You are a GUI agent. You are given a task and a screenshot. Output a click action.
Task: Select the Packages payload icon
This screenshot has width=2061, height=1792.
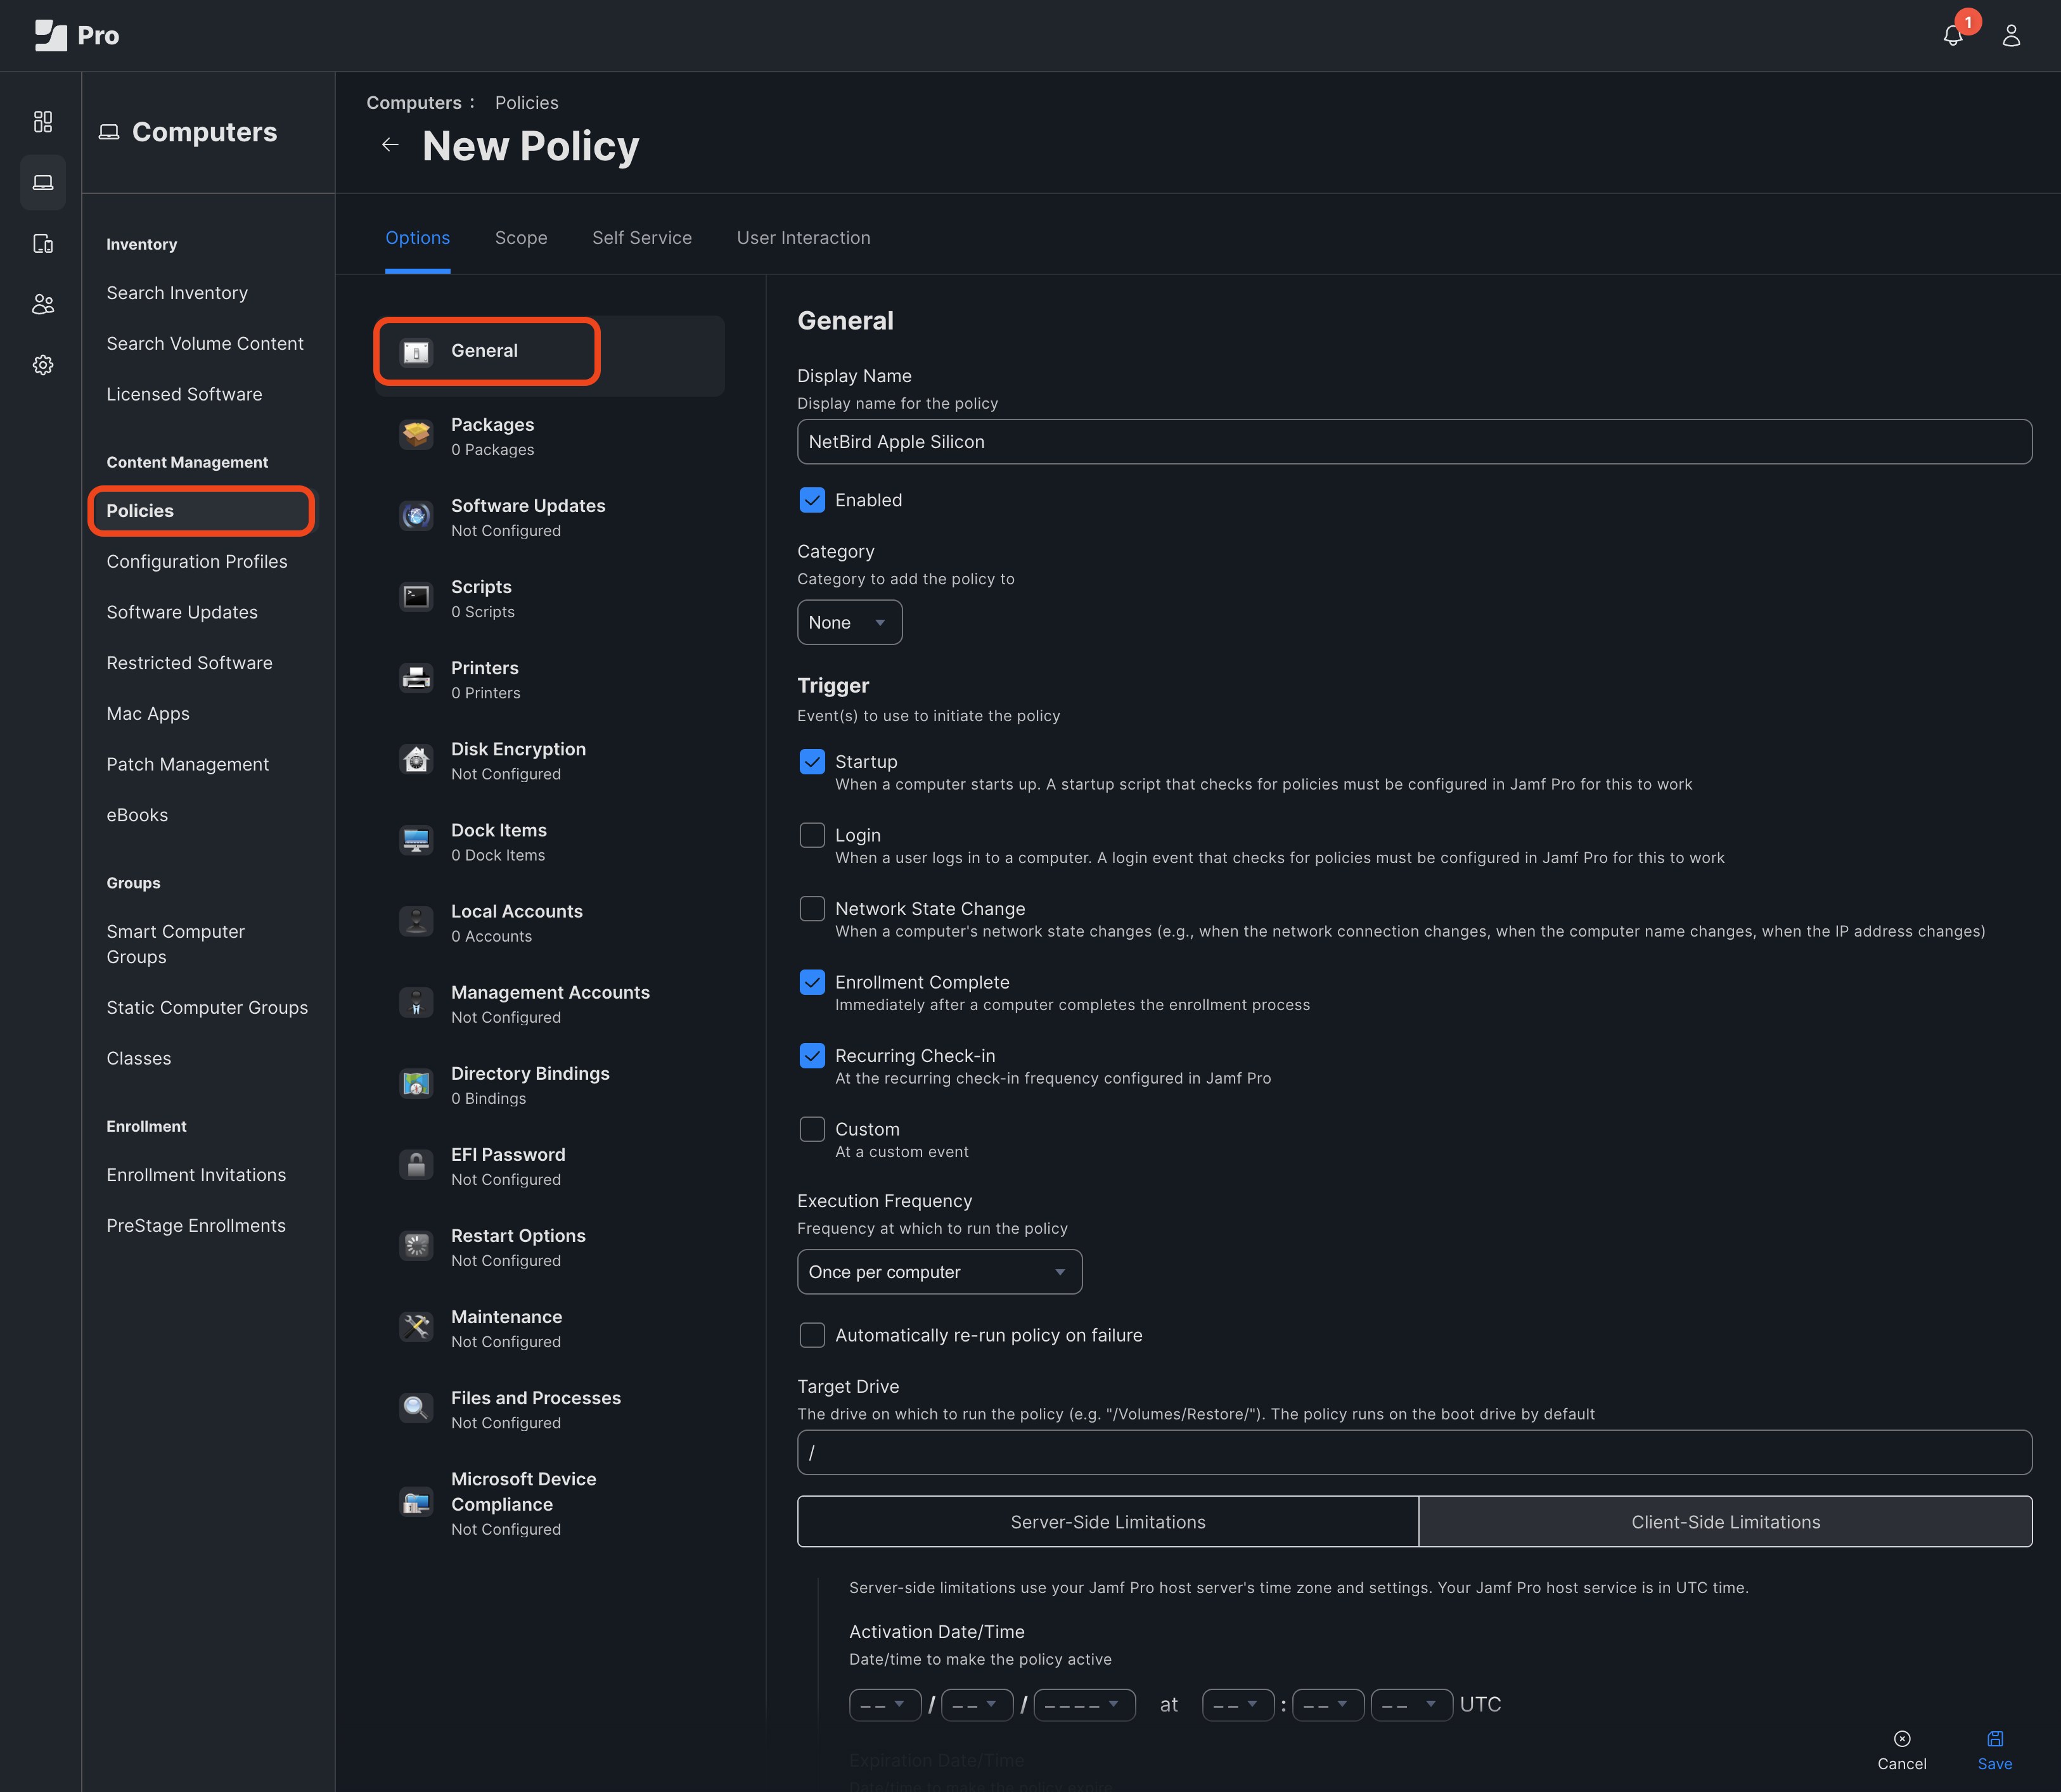tap(416, 434)
